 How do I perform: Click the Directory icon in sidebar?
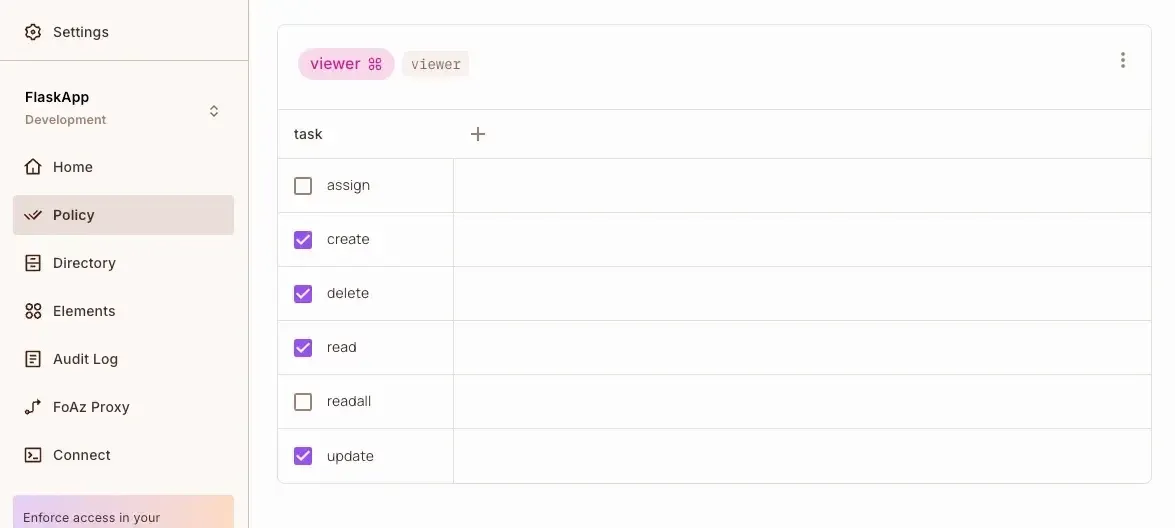pos(33,263)
